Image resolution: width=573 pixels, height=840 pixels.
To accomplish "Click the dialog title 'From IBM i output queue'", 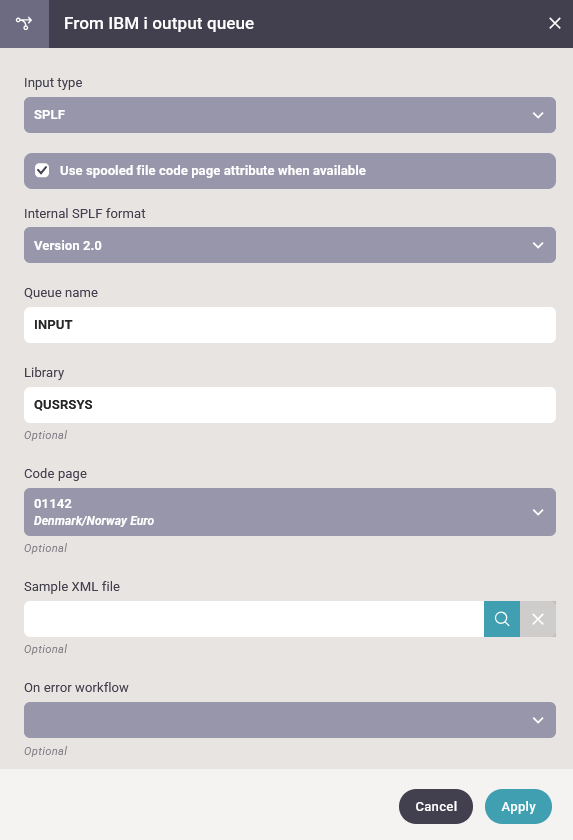I will [159, 24].
